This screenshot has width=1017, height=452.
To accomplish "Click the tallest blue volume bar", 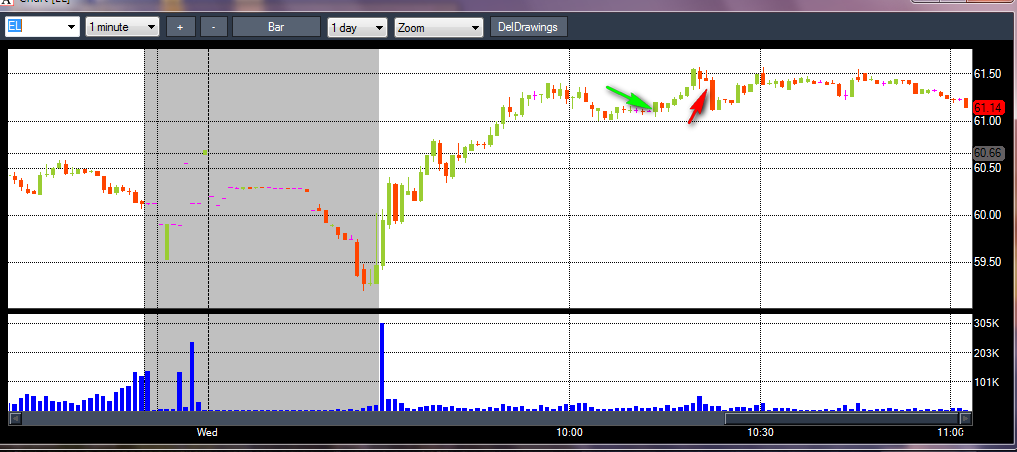I will (x=382, y=366).
